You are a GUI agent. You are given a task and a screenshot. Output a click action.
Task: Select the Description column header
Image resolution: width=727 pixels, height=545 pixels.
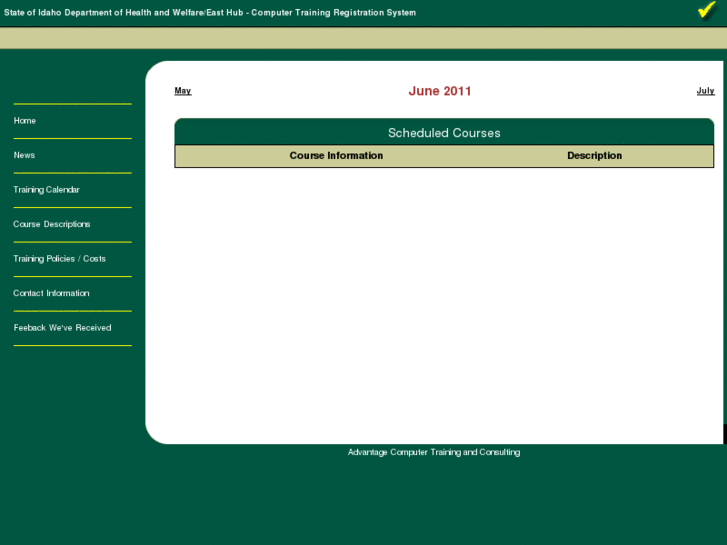click(x=594, y=156)
